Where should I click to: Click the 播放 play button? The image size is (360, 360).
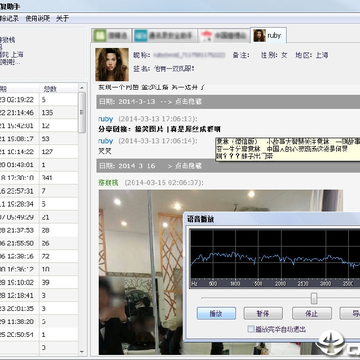pos(216,313)
